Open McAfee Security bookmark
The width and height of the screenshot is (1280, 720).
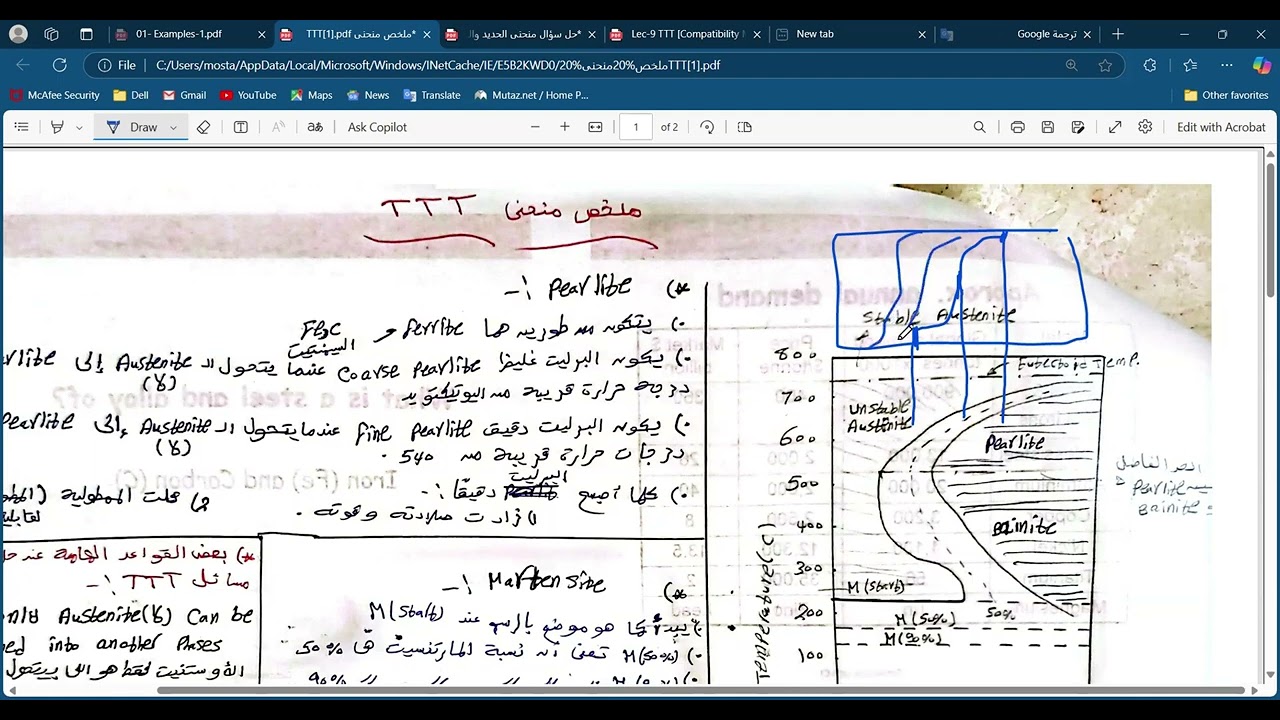click(x=55, y=95)
